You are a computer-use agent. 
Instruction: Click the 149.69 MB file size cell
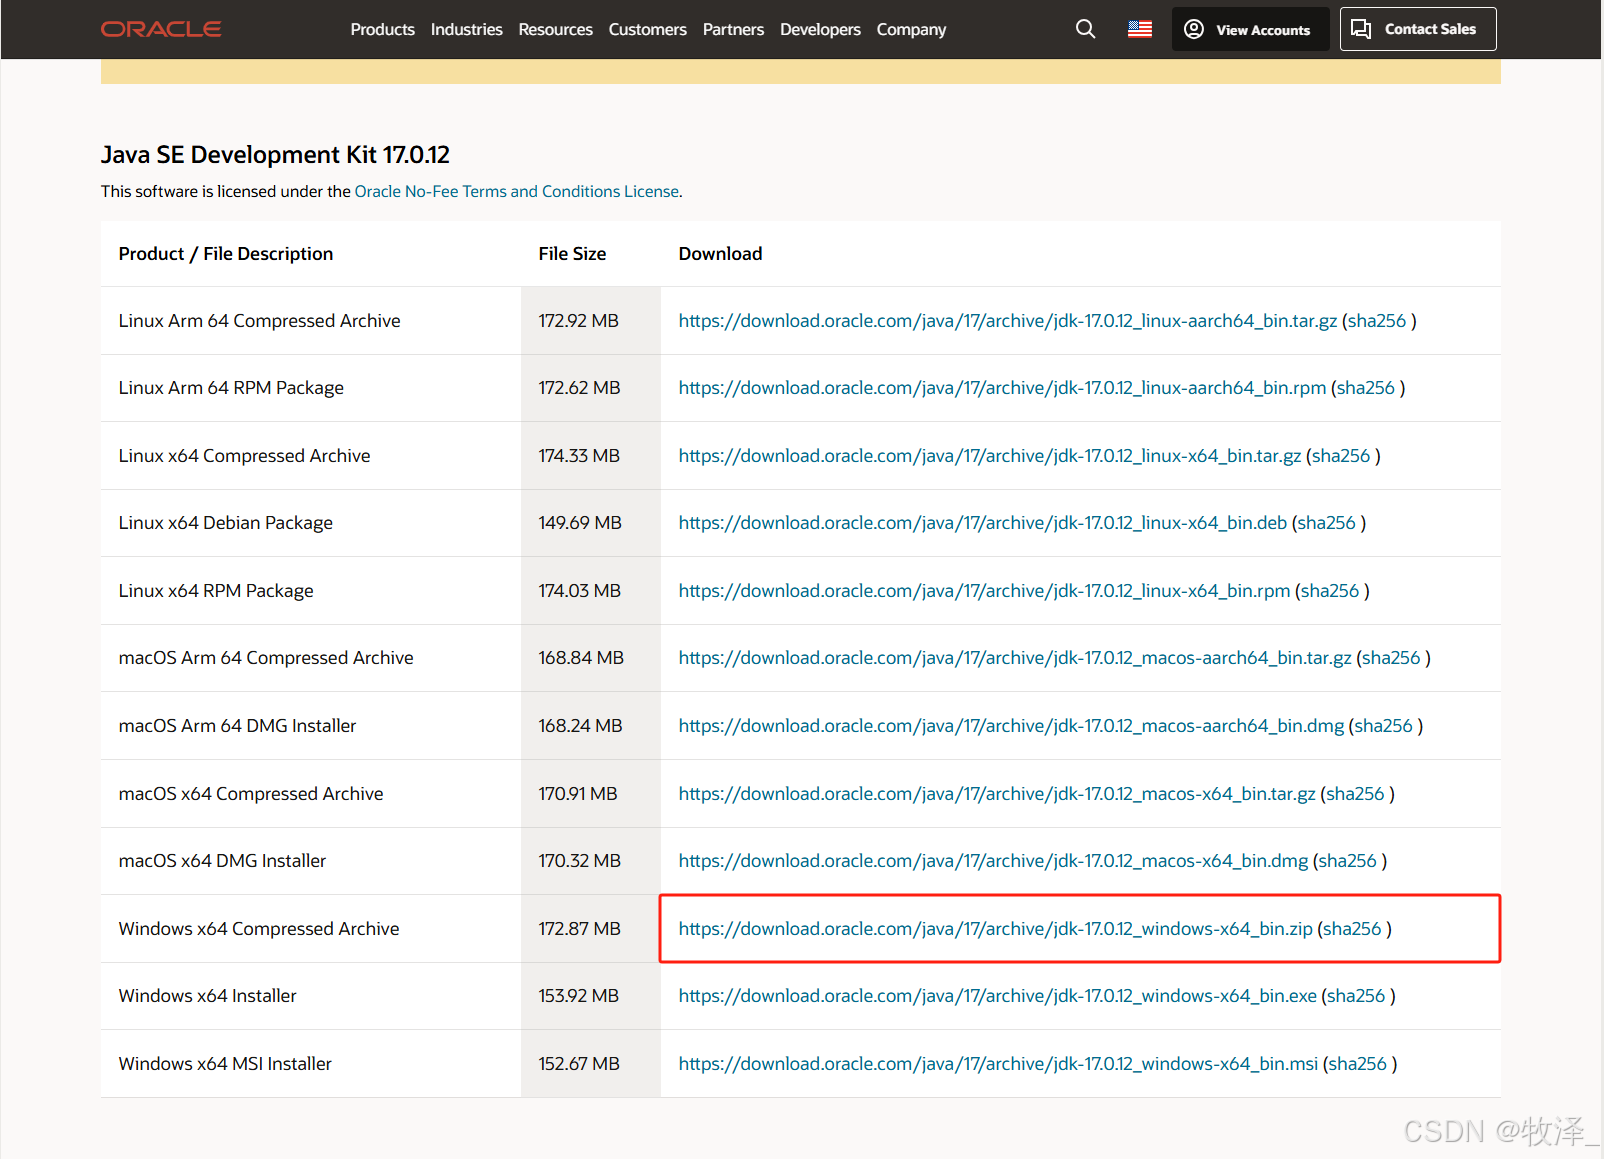point(591,523)
